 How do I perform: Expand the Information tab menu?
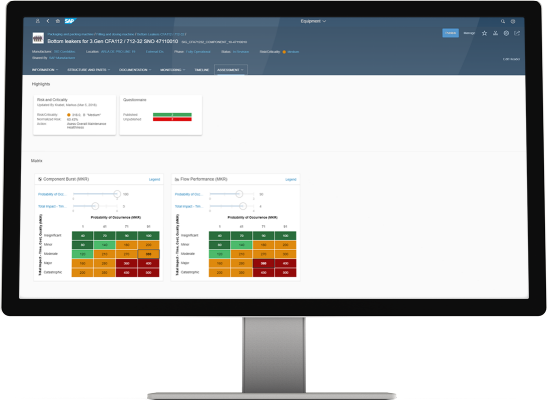(x=45, y=70)
